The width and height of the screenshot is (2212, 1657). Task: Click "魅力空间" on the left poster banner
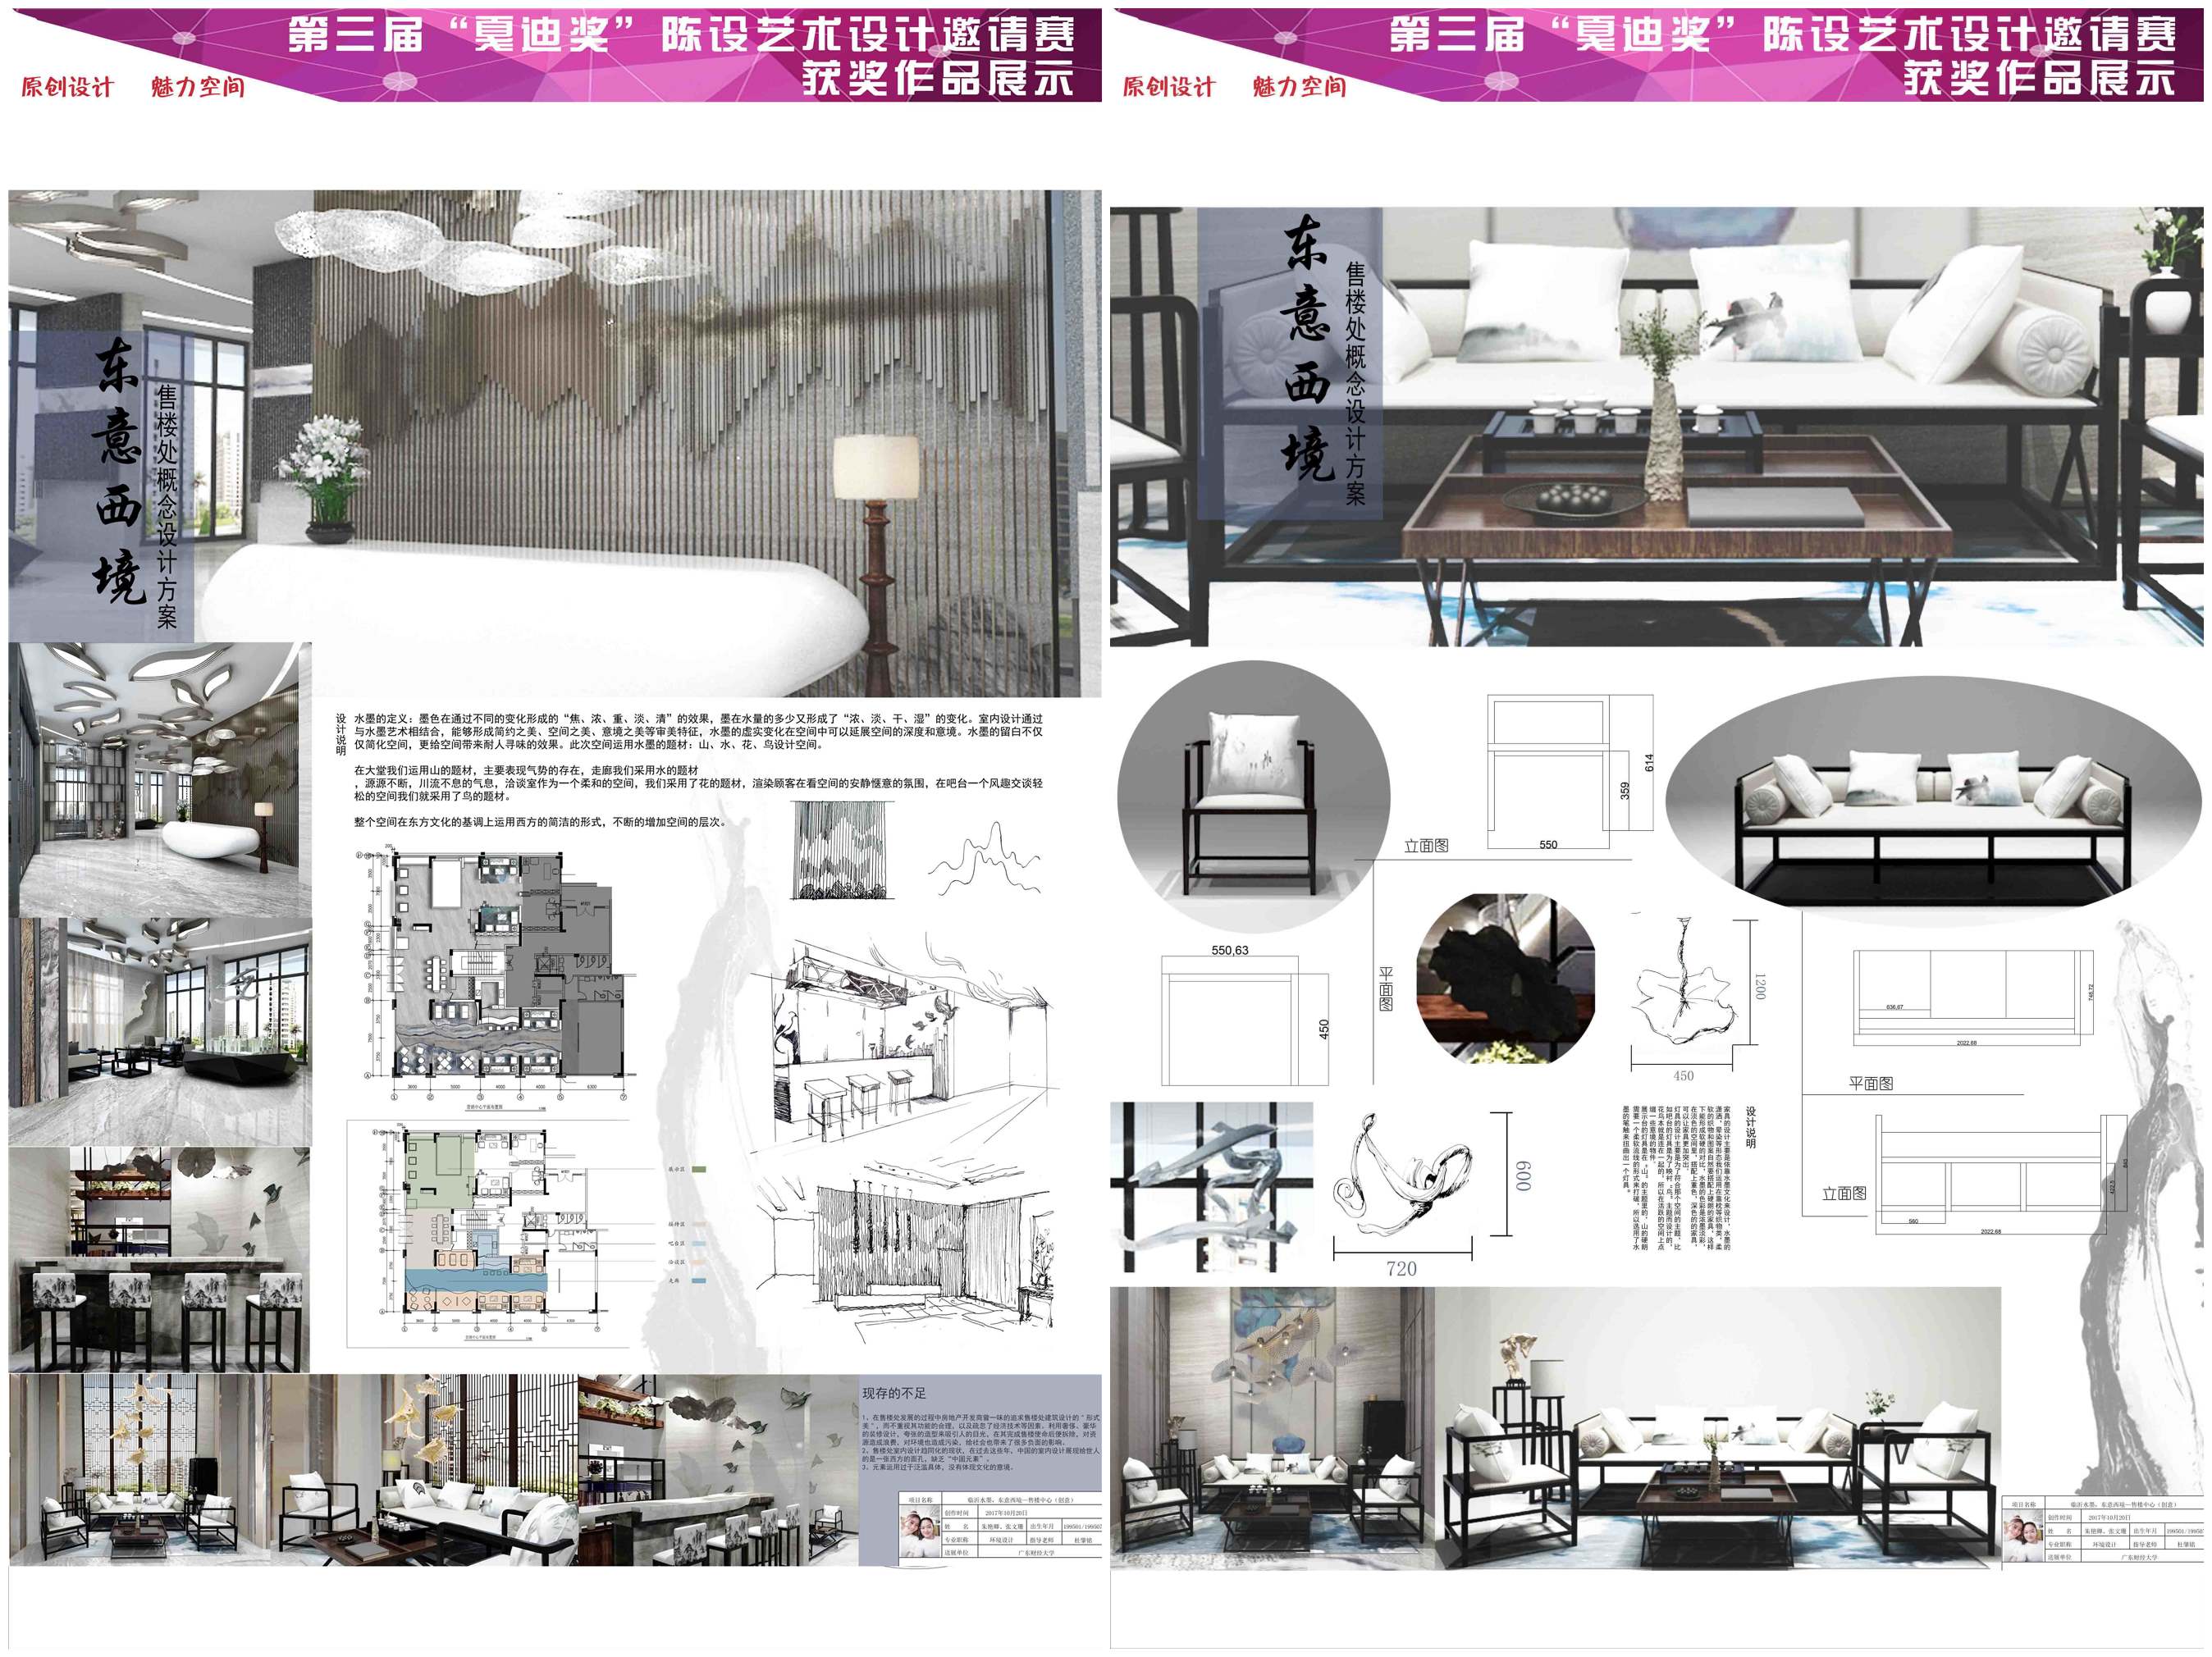197,87
